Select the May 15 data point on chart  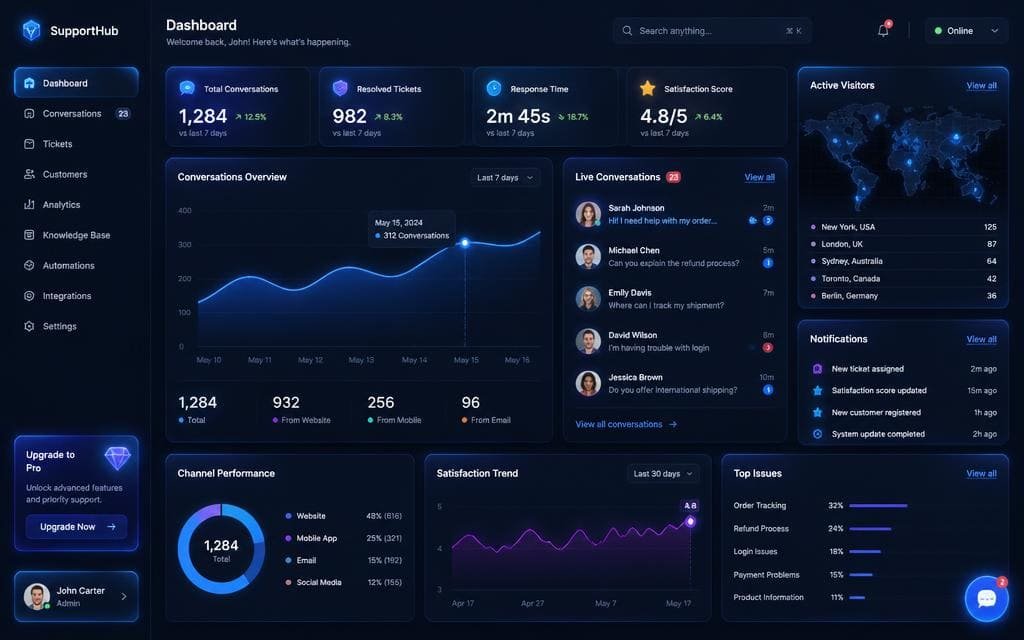(x=465, y=243)
